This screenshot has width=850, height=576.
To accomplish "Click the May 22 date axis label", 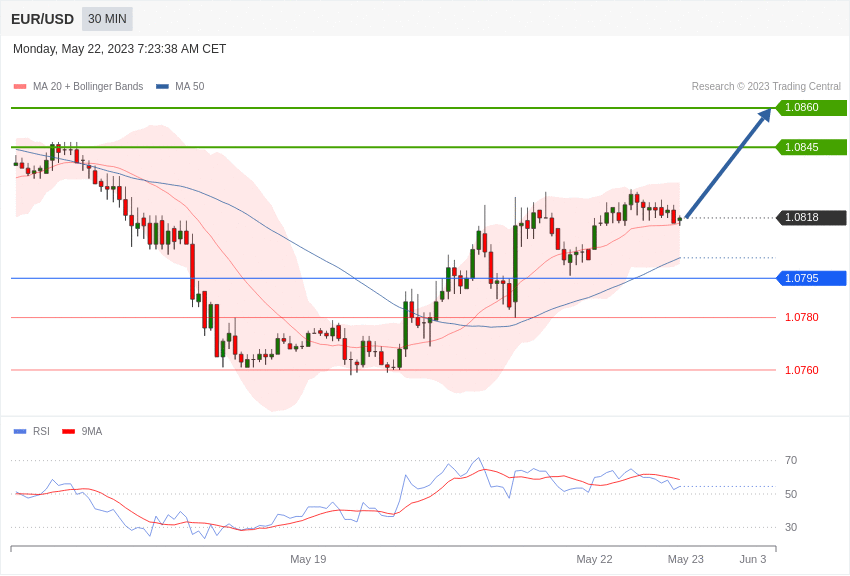I will 594,559.
